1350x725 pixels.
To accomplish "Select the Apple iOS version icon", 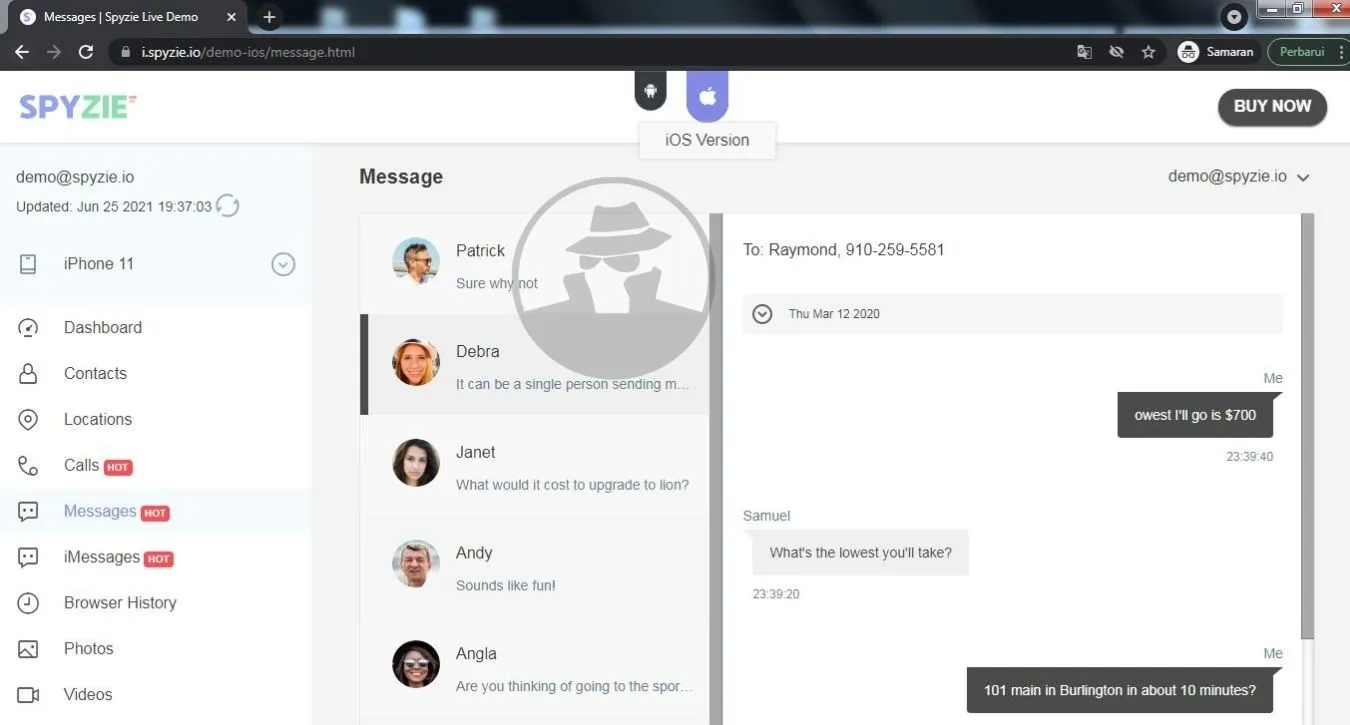I will click(x=707, y=96).
